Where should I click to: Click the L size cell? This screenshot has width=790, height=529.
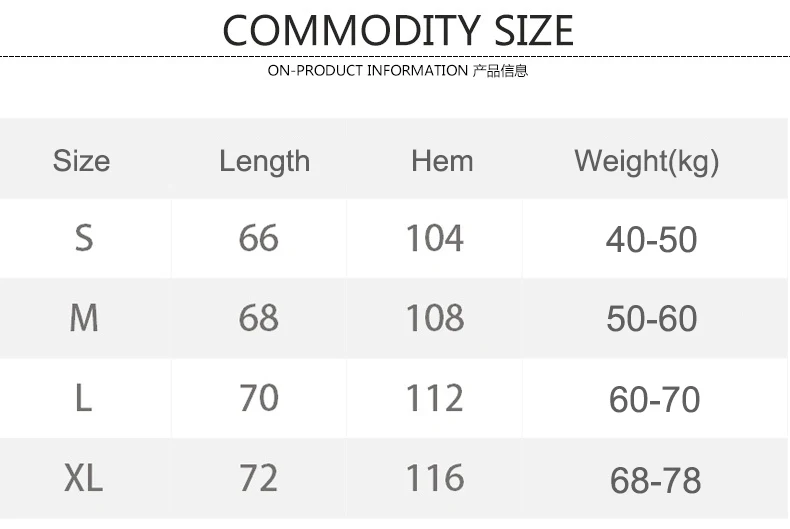pos(84,398)
